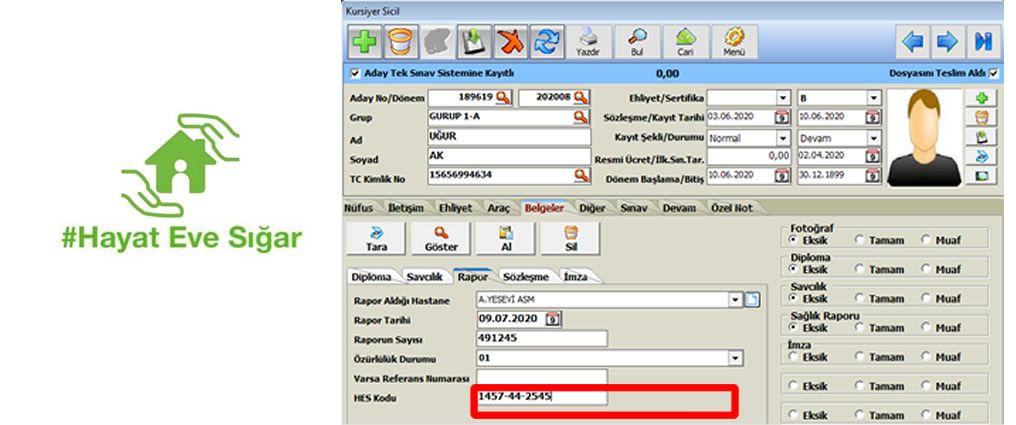Click the green plus icon beside photo
Viewport: 1016px width, 425px height.
click(x=982, y=98)
